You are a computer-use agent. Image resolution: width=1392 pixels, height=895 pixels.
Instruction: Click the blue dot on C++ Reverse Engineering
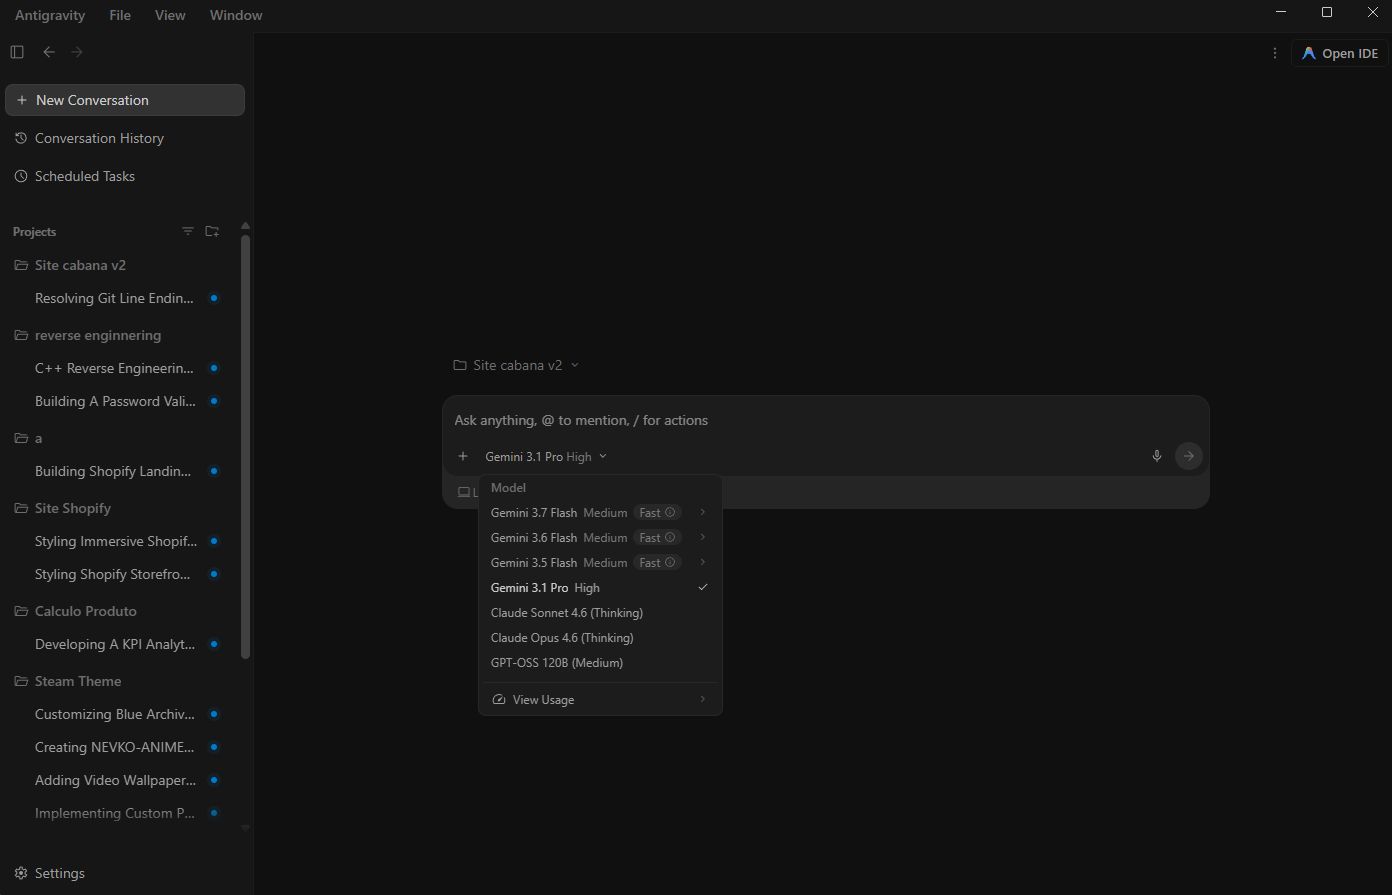coord(214,368)
